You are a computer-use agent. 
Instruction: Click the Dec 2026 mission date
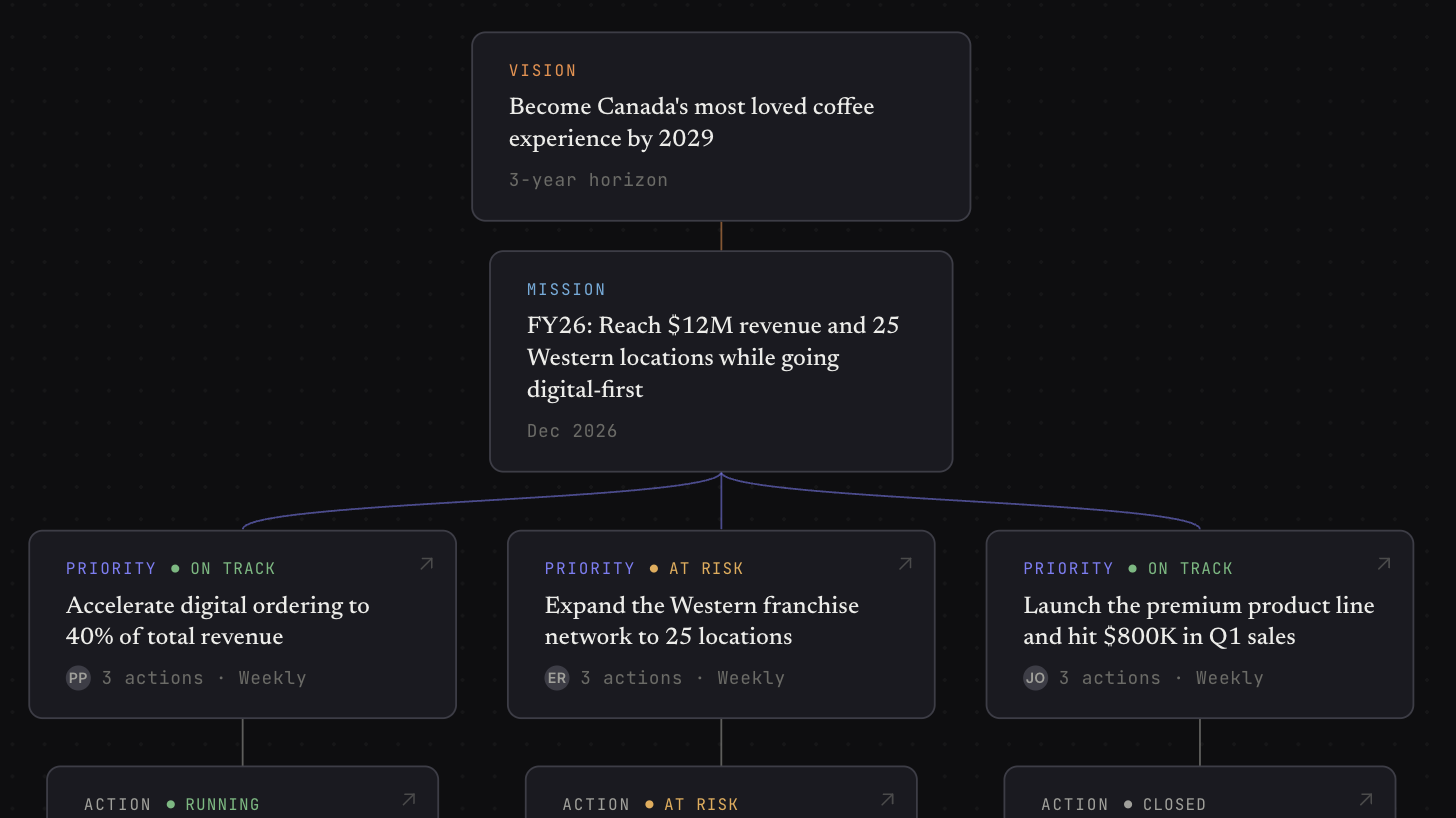pos(572,431)
